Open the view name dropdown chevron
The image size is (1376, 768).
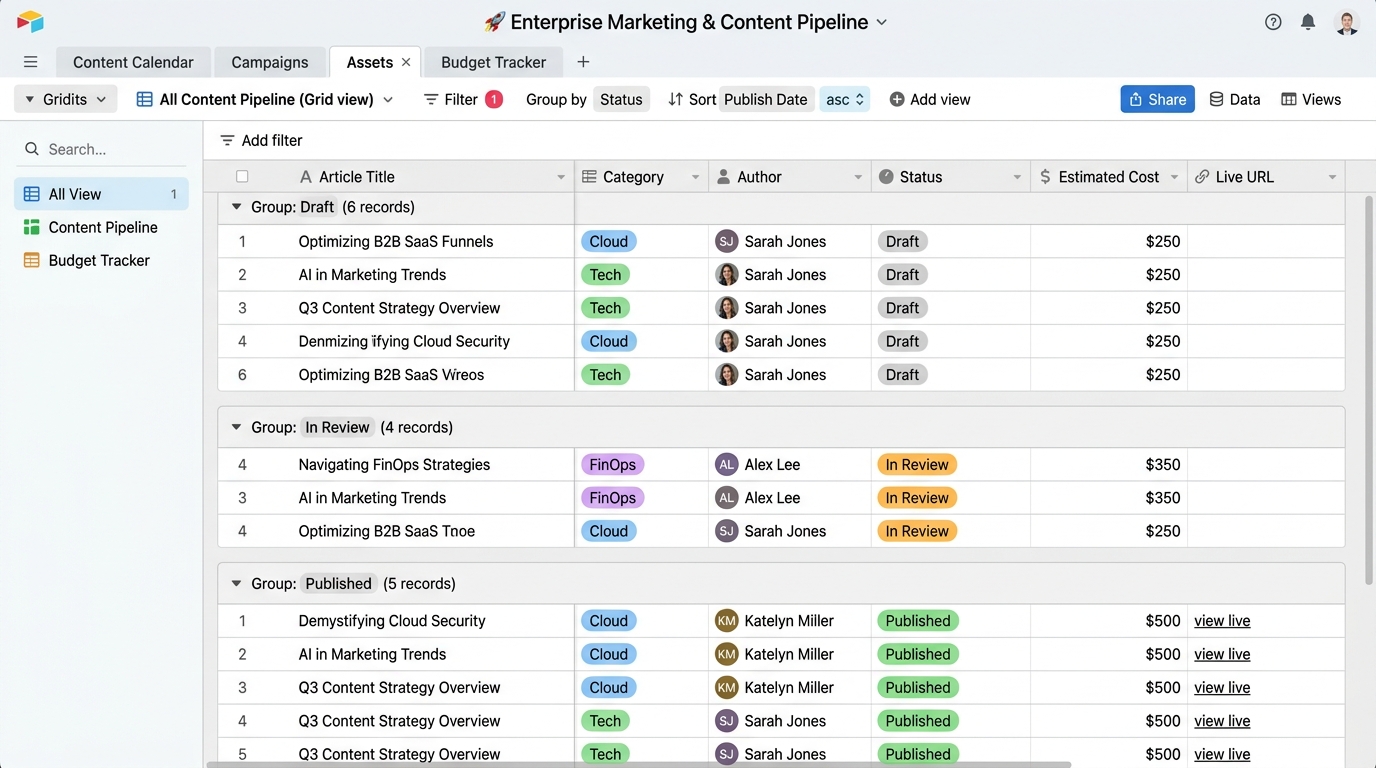388,99
